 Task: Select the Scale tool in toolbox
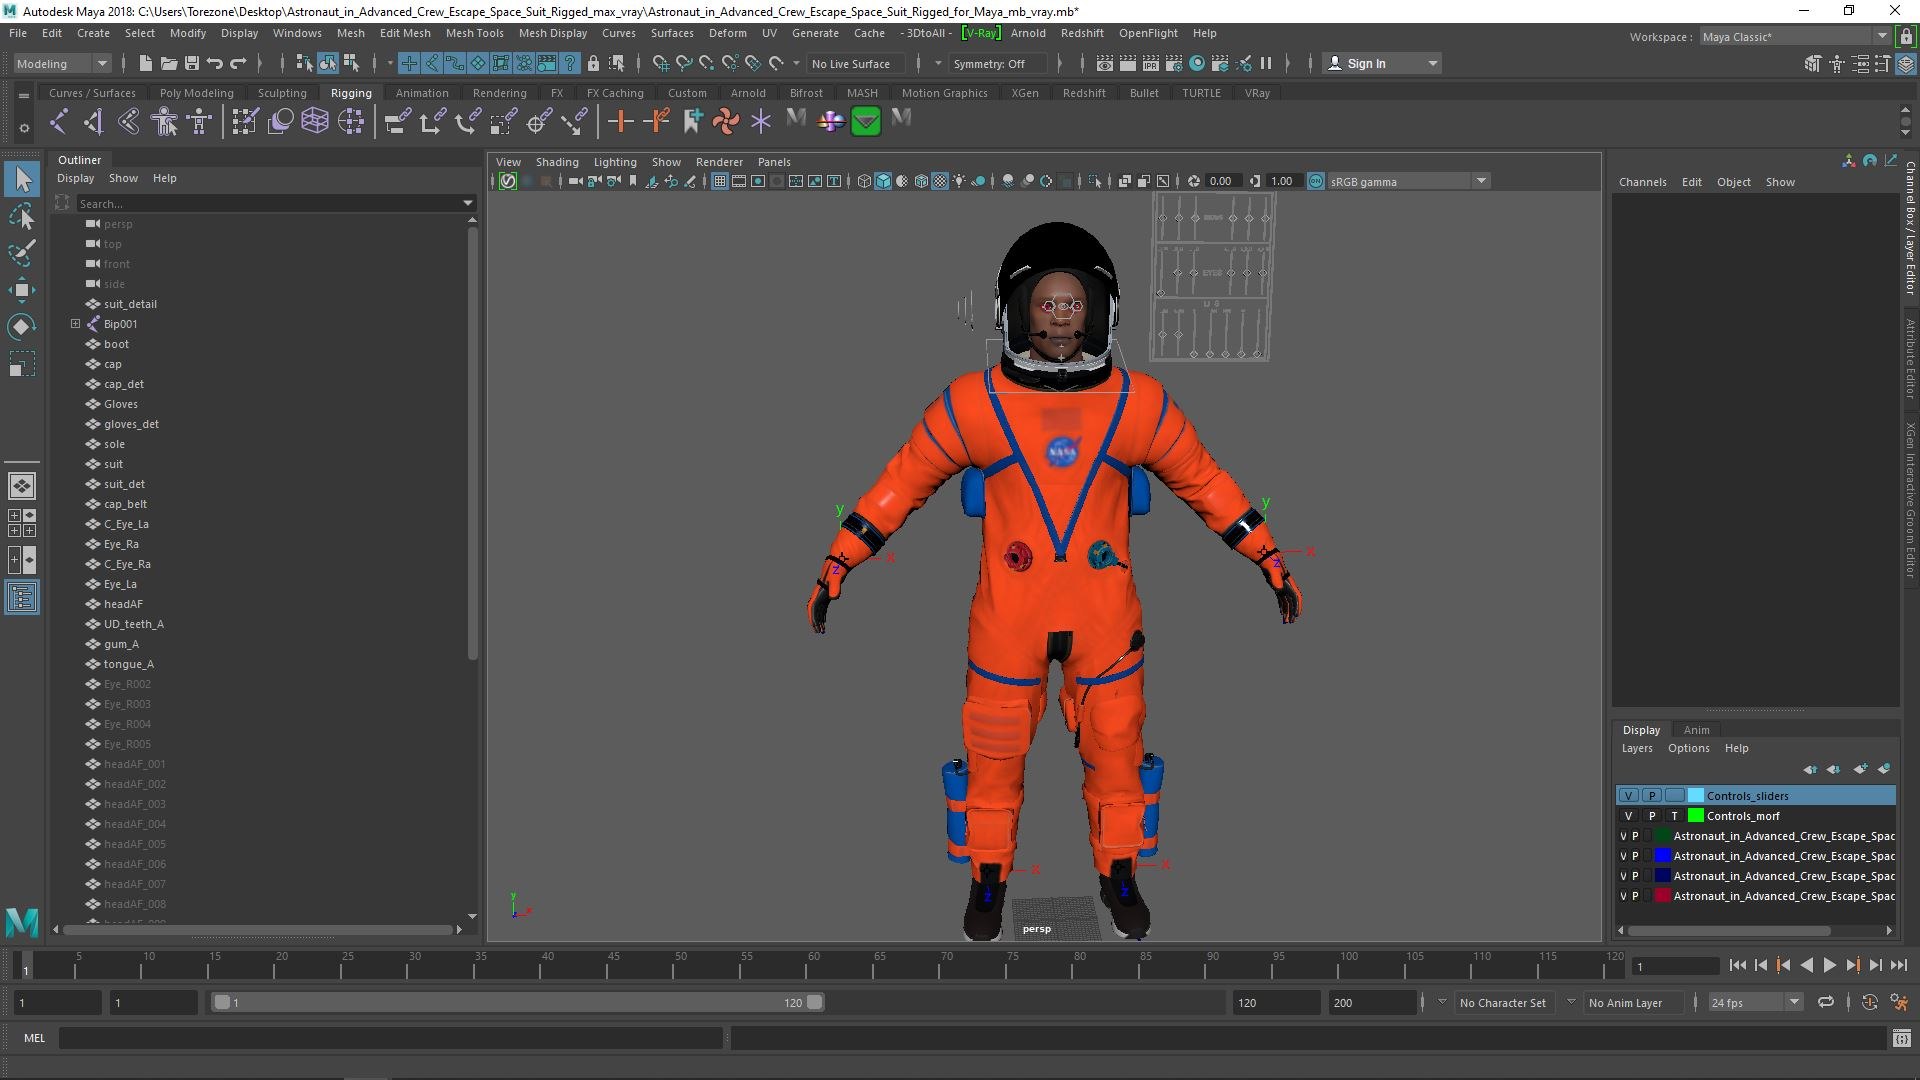tap(22, 364)
